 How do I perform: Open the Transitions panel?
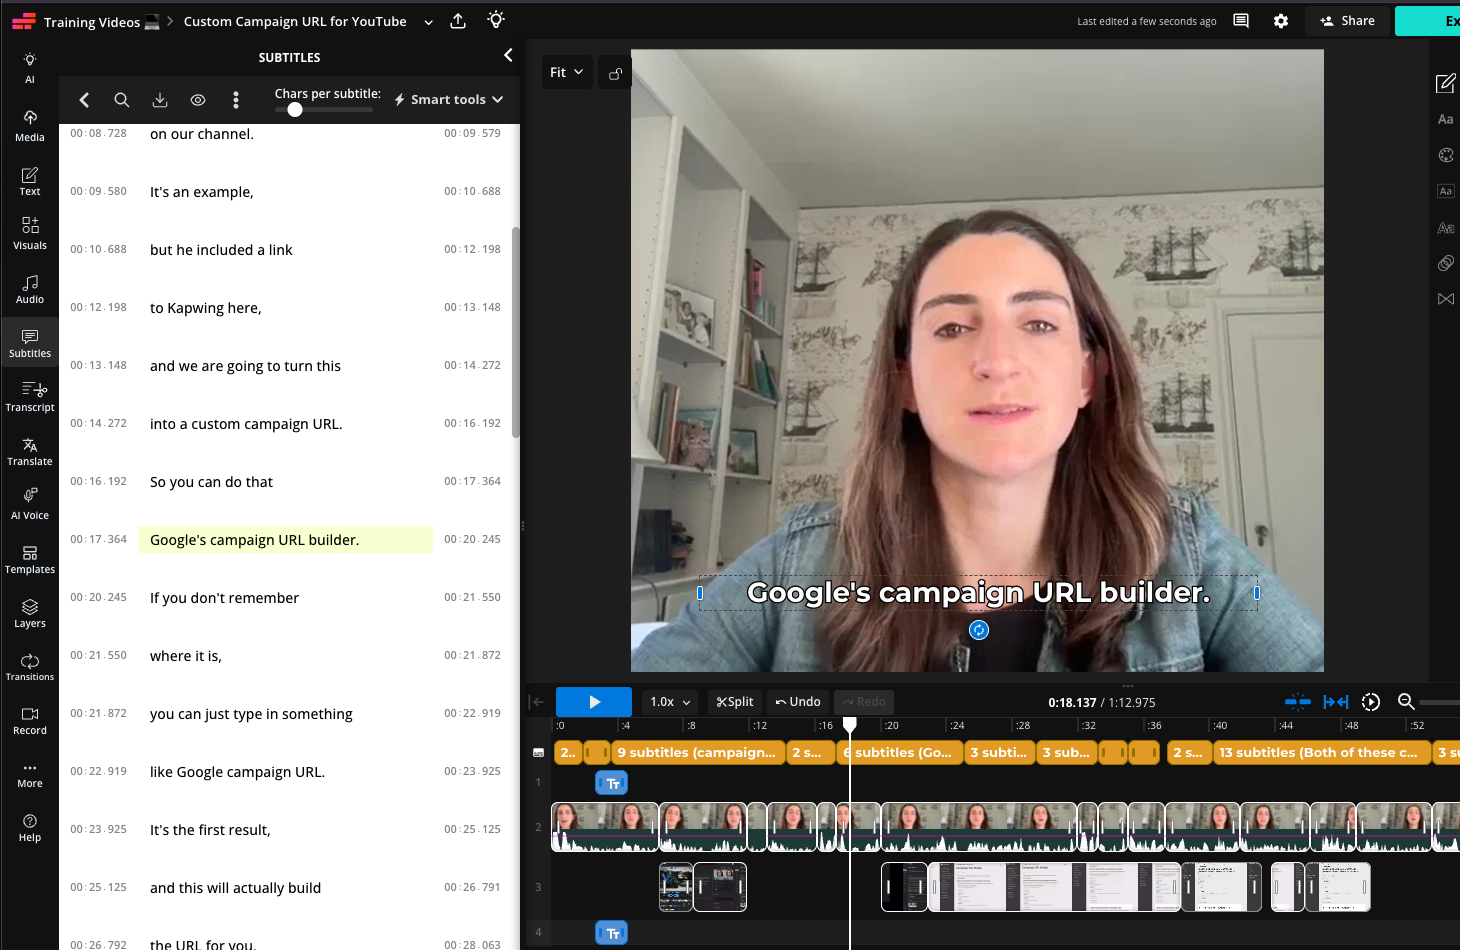pos(30,667)
